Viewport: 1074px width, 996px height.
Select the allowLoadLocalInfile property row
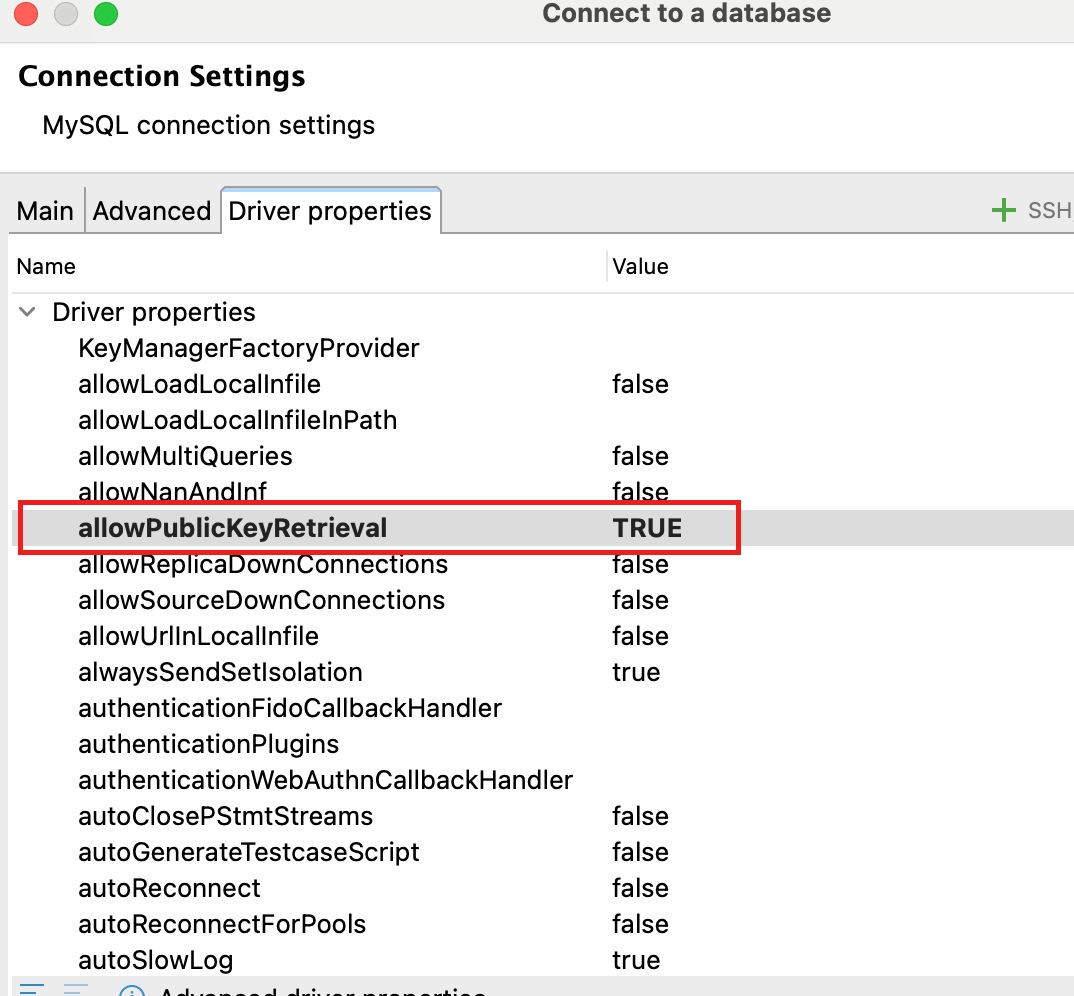541,384
